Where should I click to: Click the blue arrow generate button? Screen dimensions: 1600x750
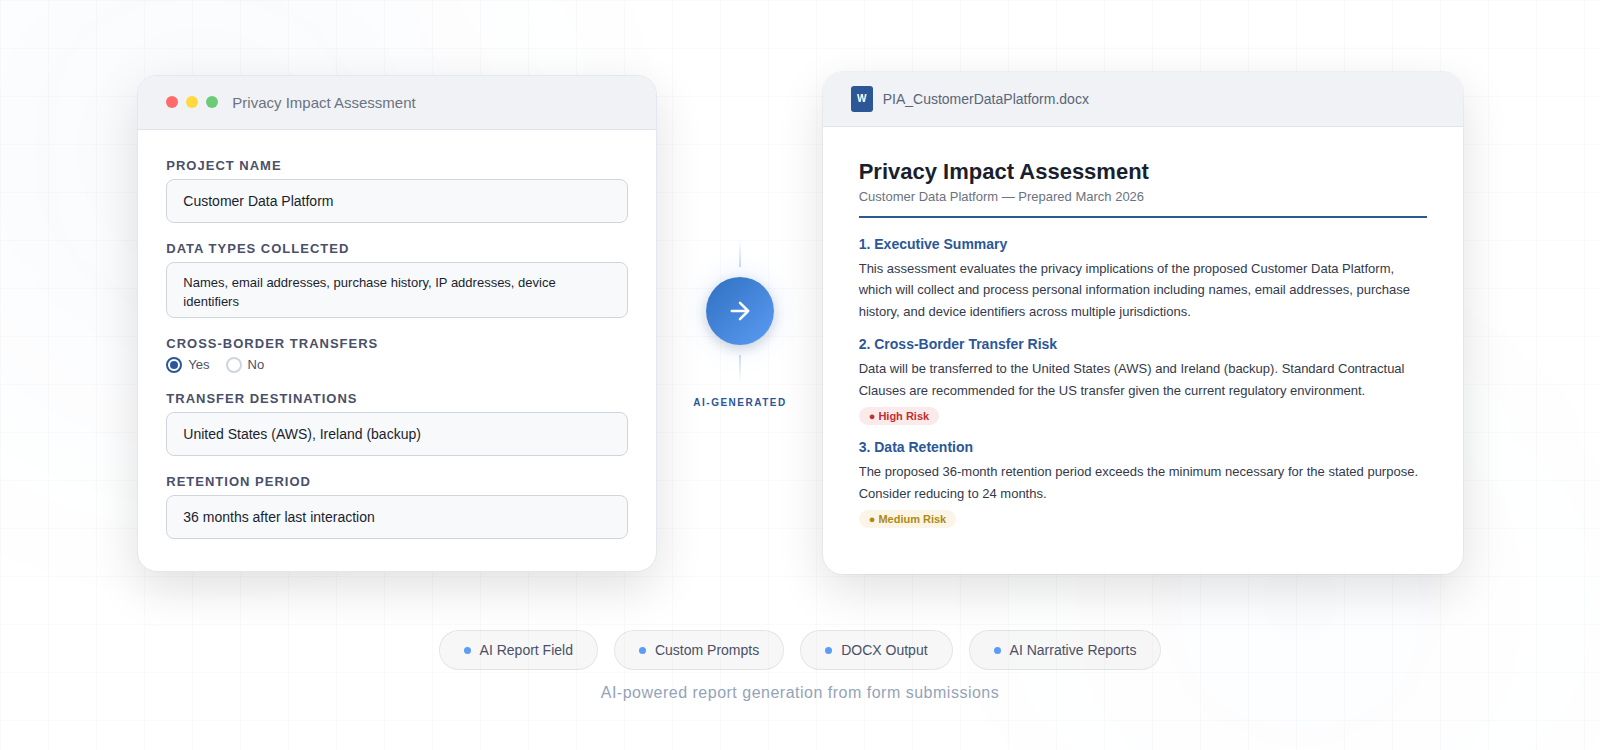click(739, 311)
